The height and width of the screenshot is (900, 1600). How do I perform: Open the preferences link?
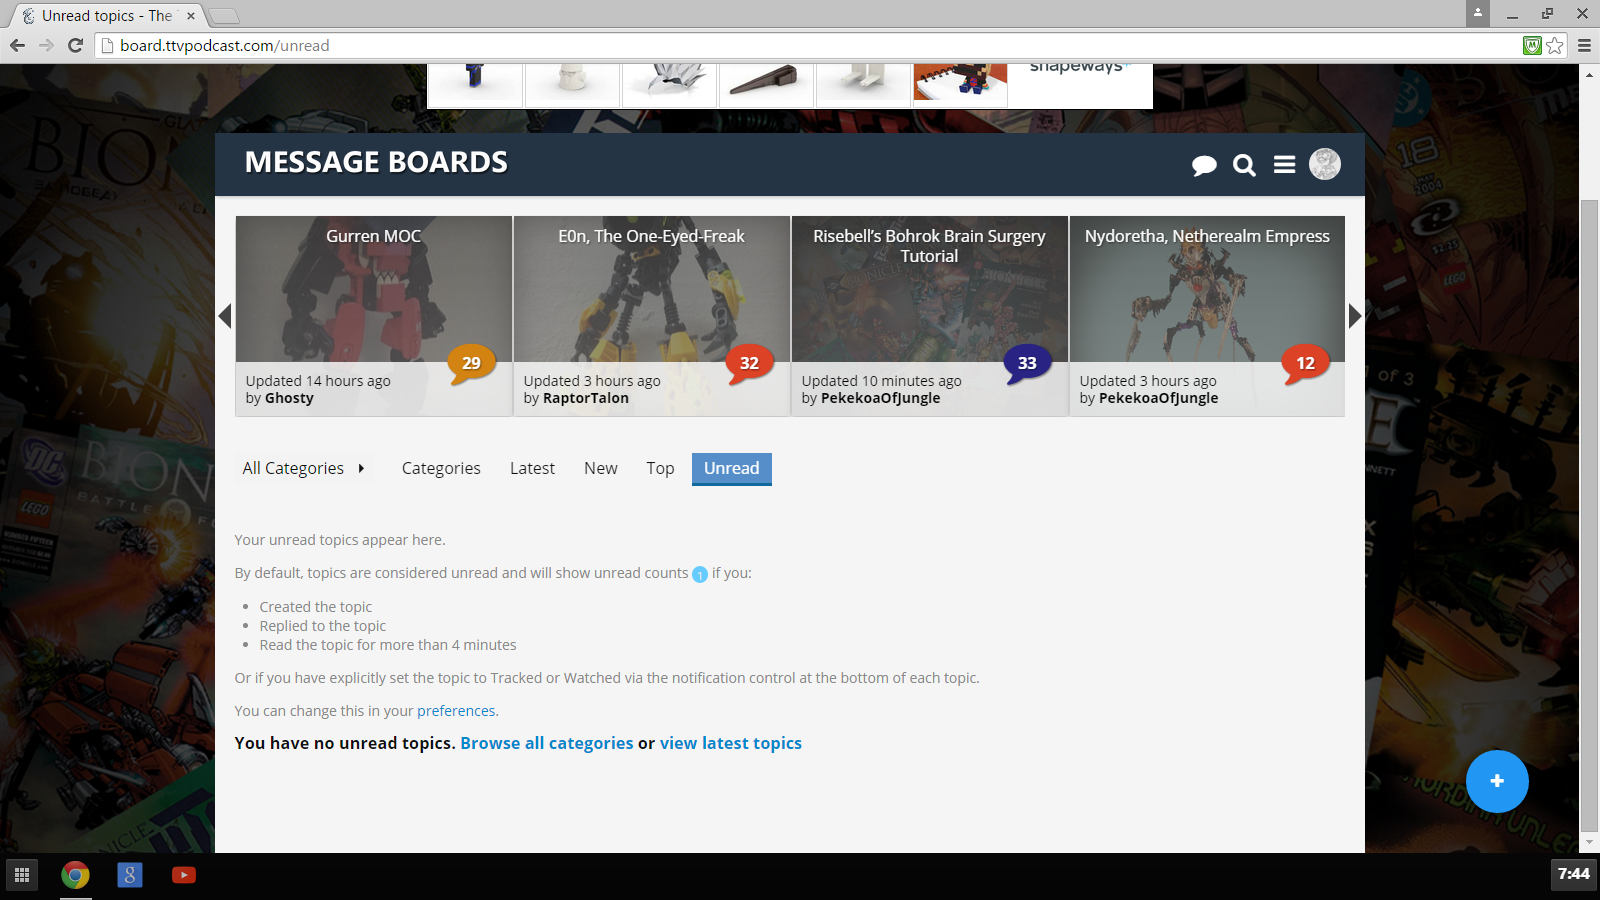[x=456, y=711]
